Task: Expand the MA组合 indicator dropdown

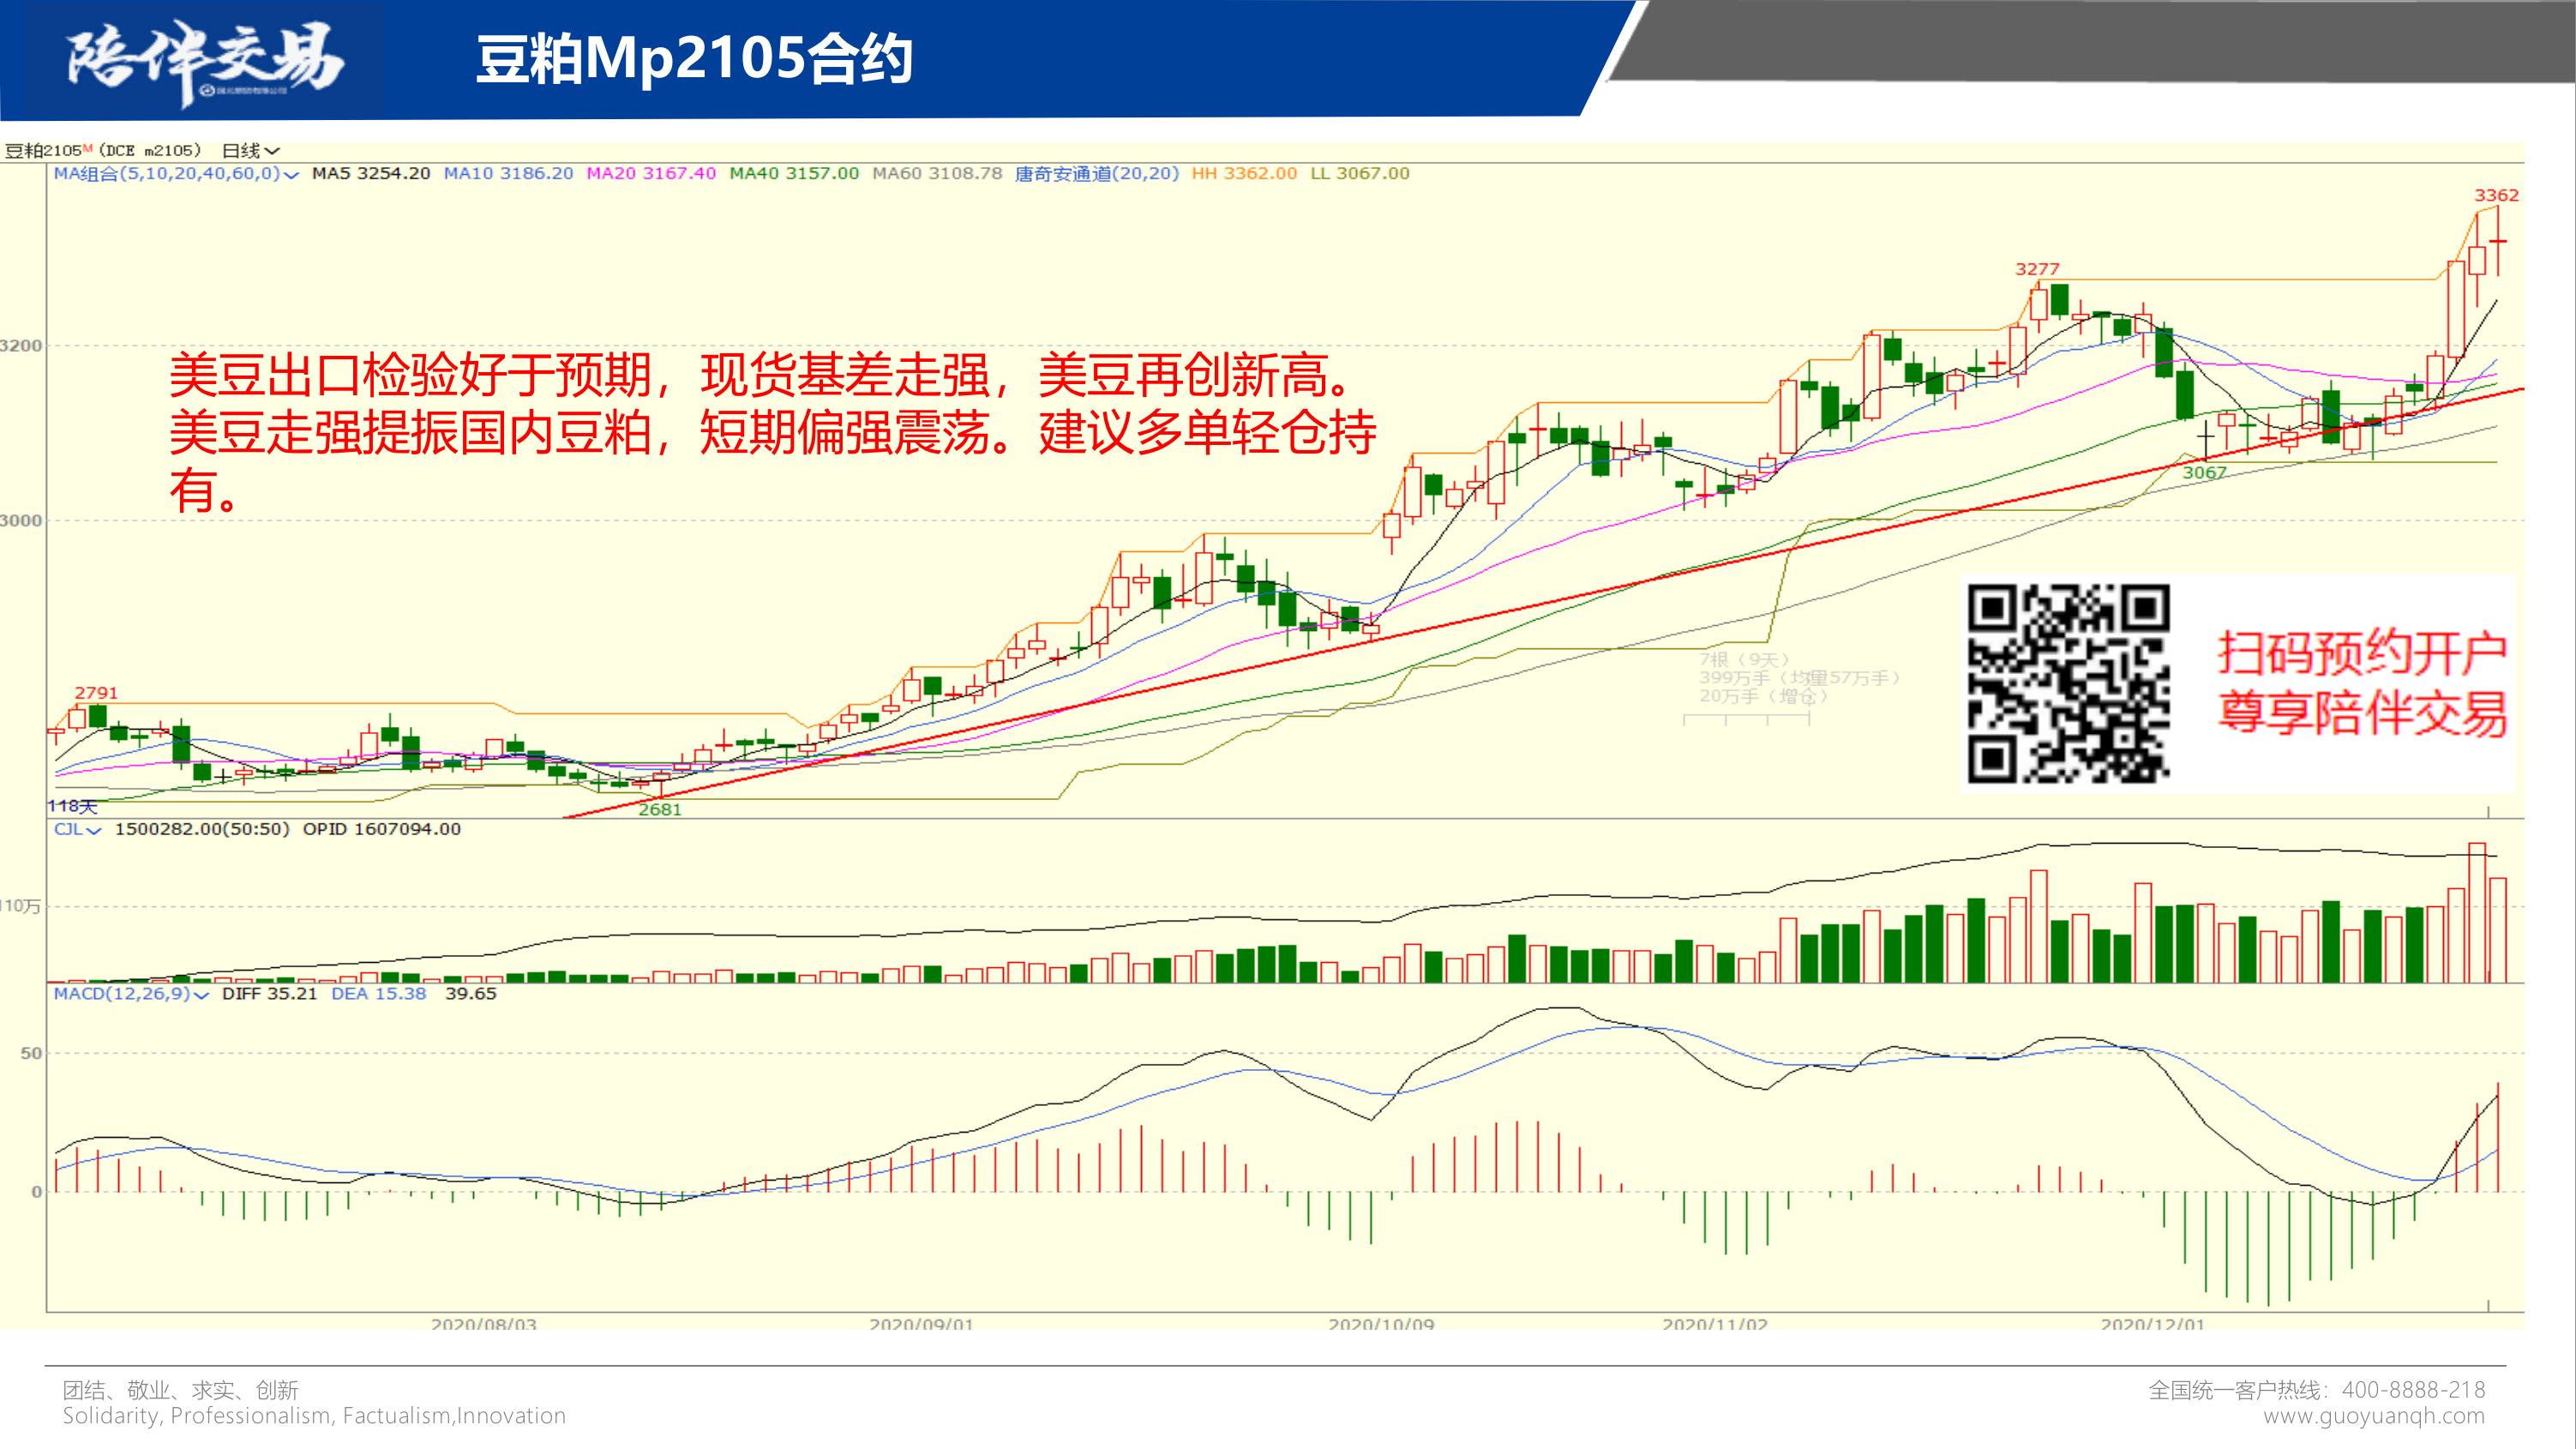Action: pyautogui.click(x=291, y=175)
